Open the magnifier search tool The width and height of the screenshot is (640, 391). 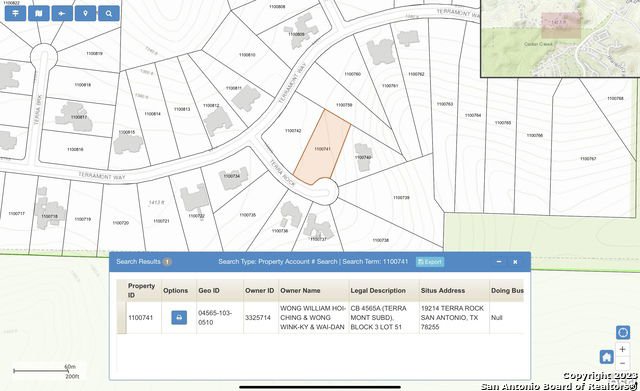(109, 13)
